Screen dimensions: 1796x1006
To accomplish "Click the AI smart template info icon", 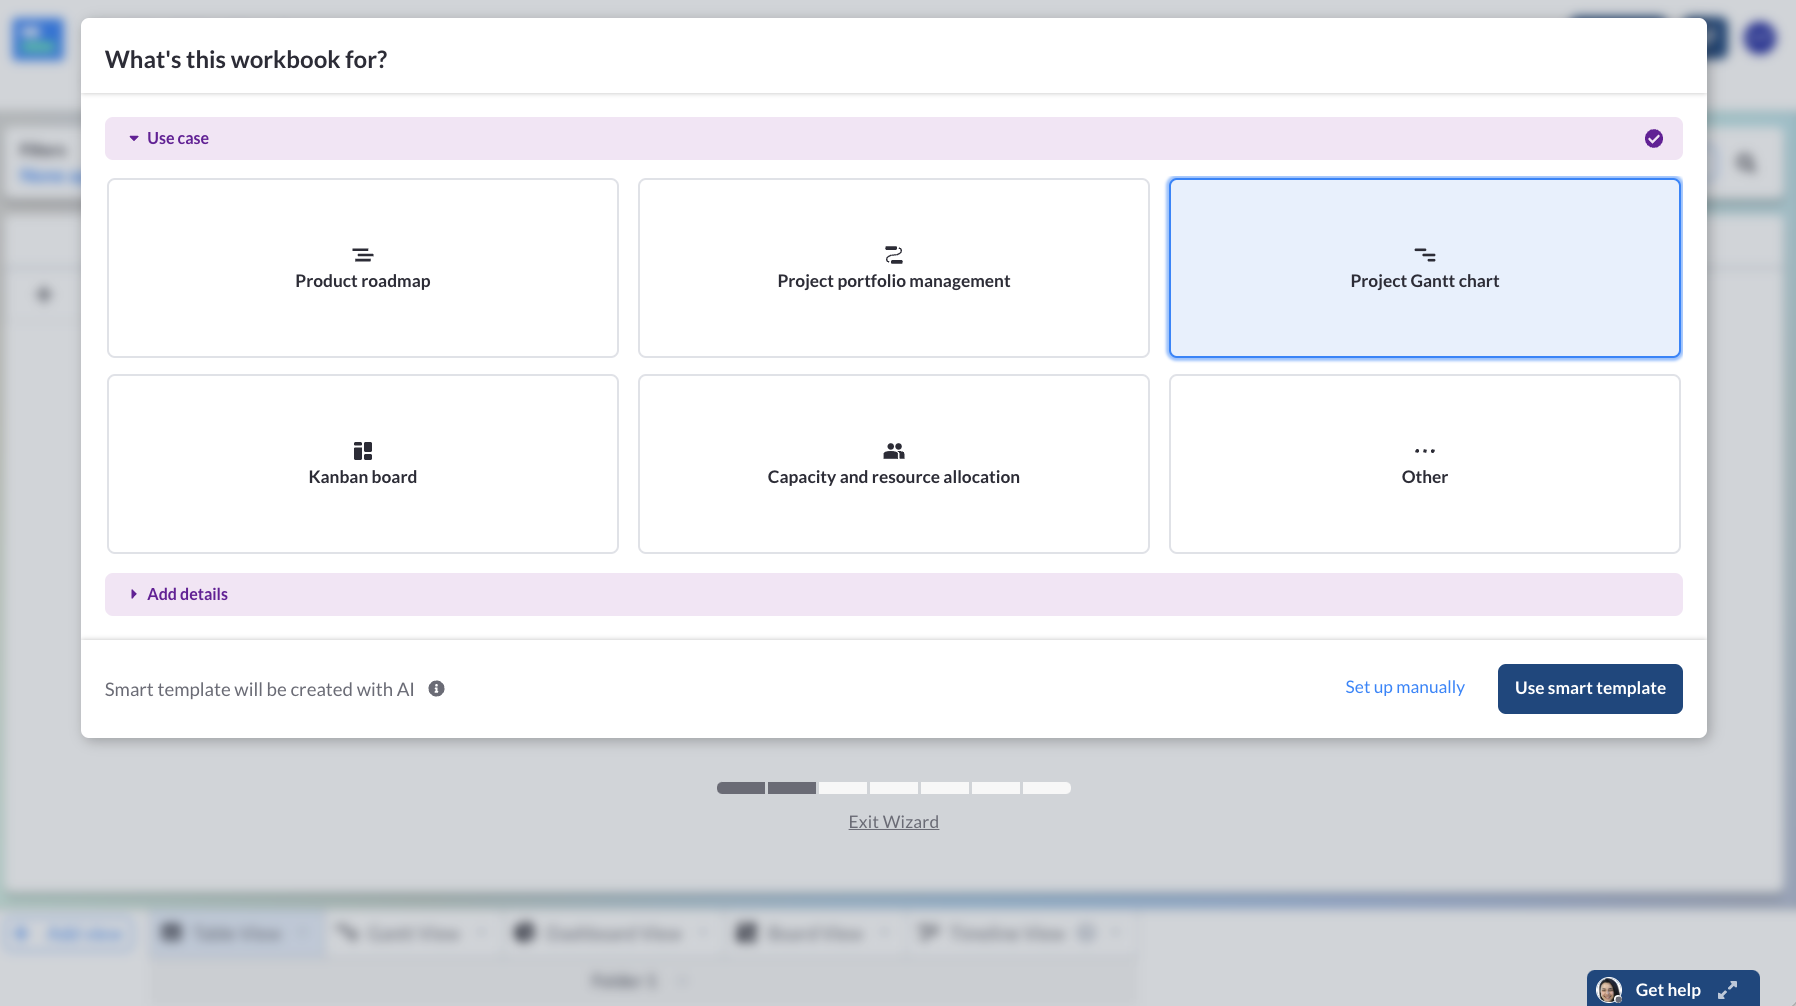I will [x=437, y=688].
